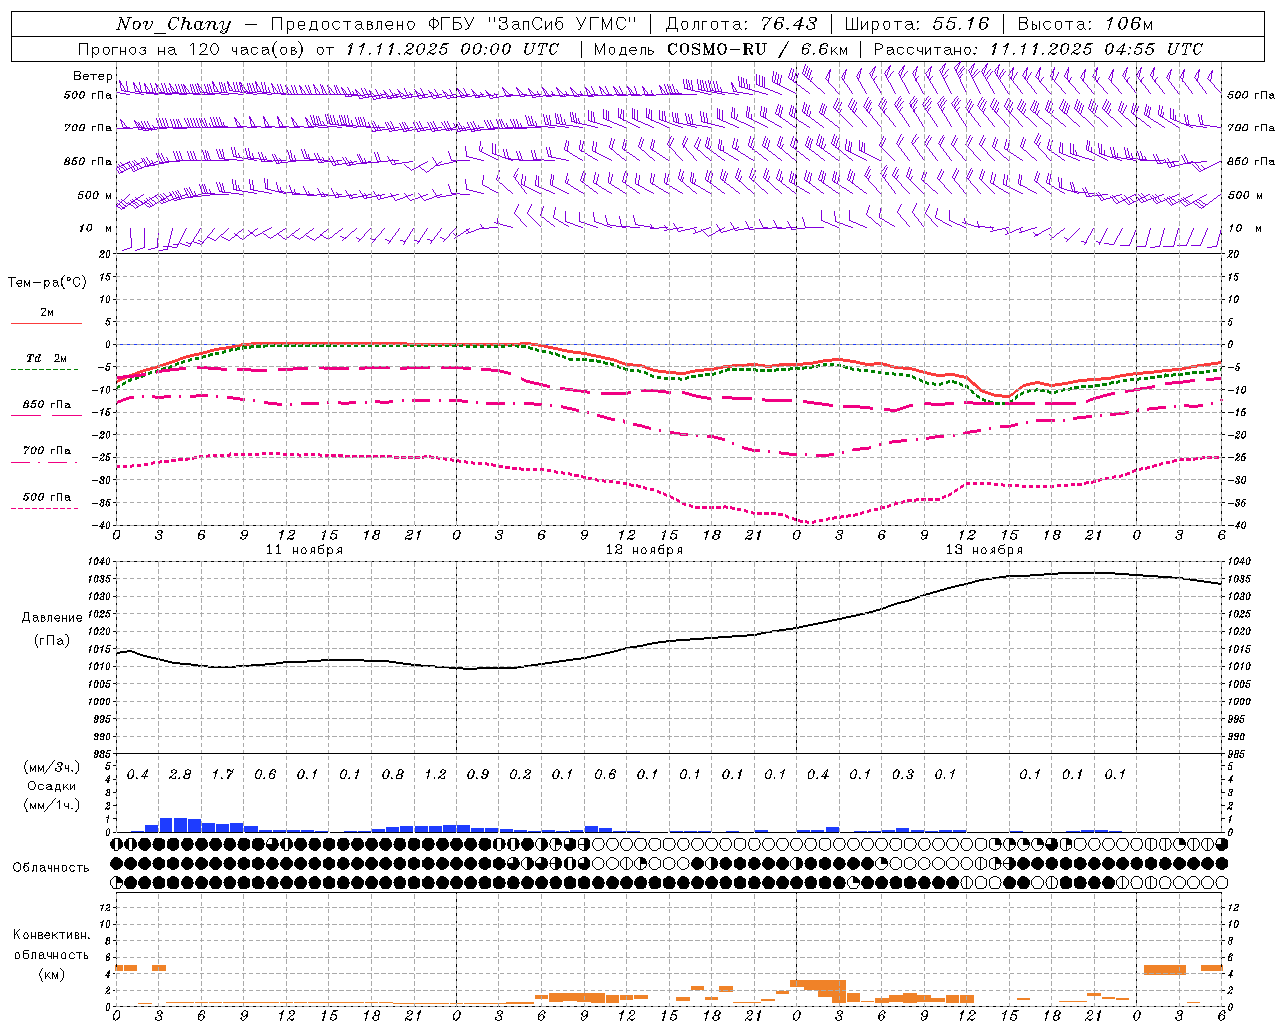Select the "Тем-ра(°C)" temperature panel label
This screenshot has width=1280, height=1024.
click(47, 282)
